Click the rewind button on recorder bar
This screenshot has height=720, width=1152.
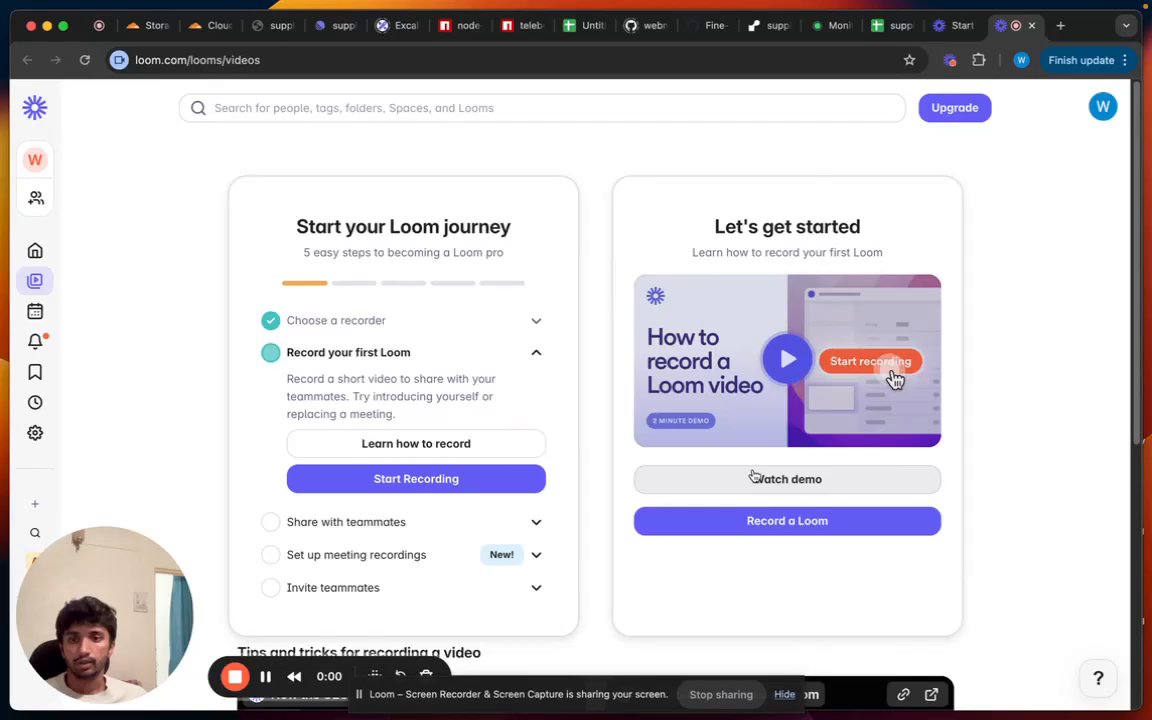pos(295,677)
